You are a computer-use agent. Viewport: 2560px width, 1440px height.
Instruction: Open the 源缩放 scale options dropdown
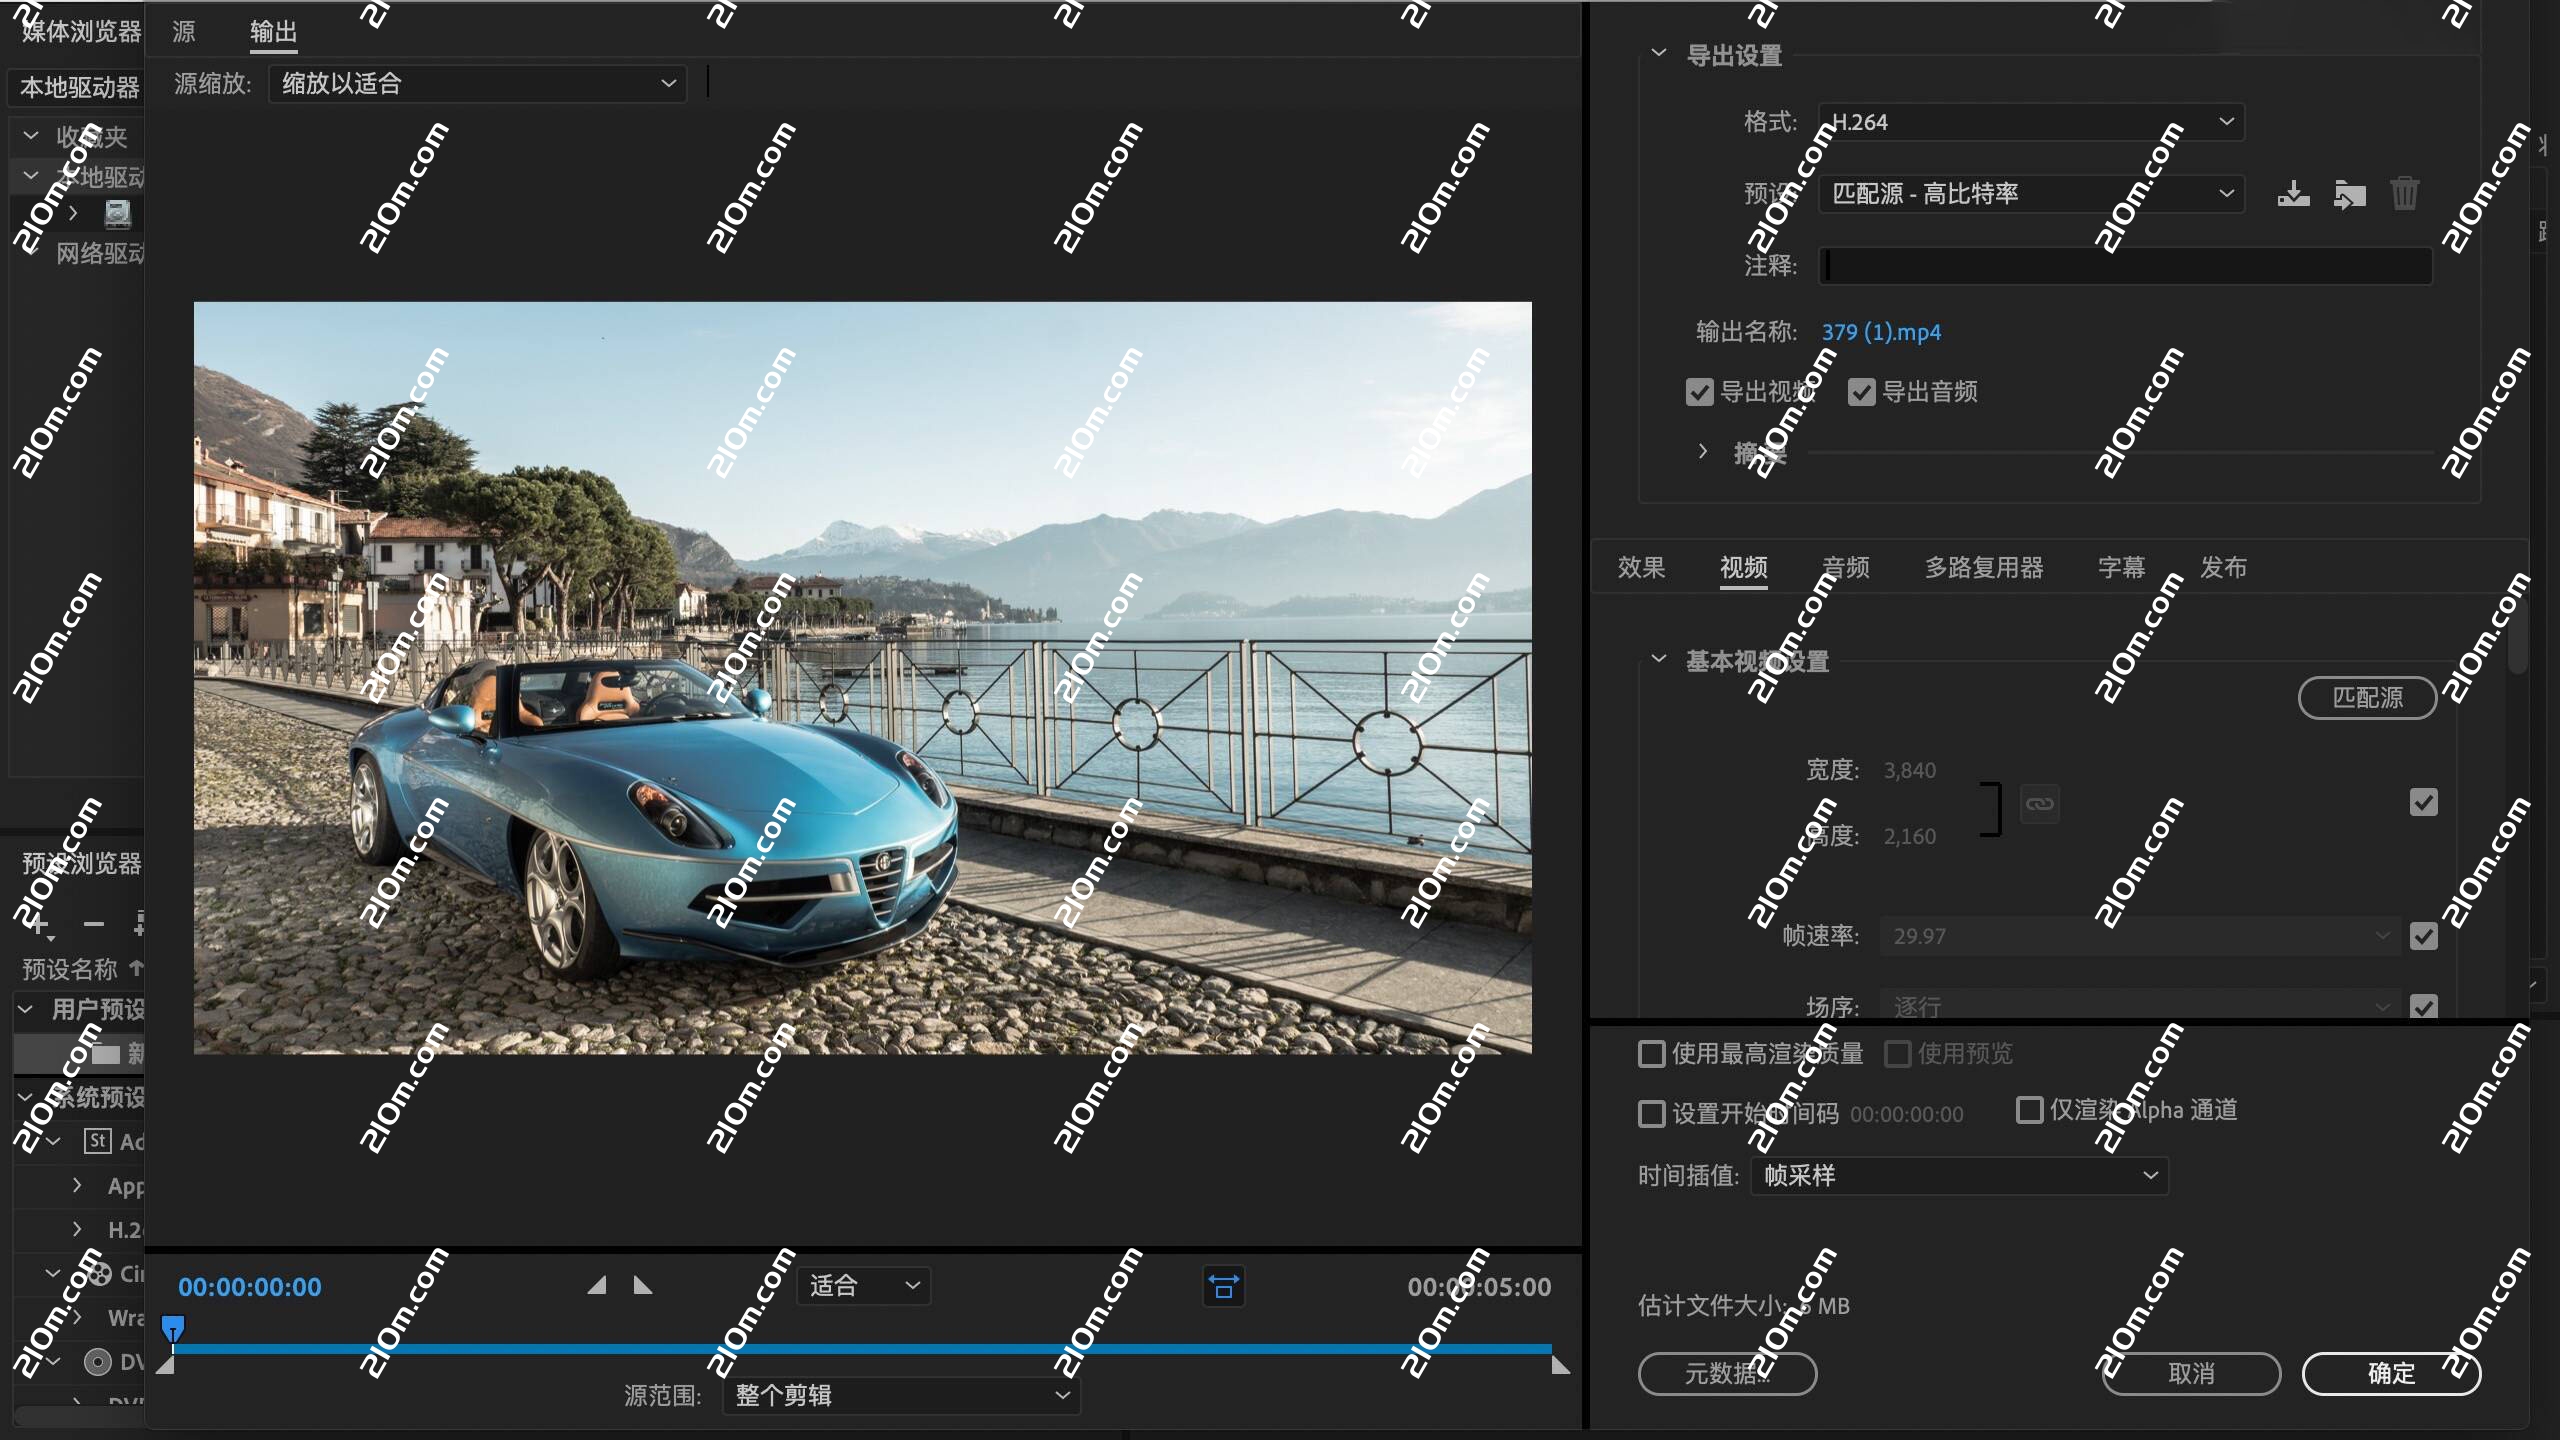tap(478, 83)
